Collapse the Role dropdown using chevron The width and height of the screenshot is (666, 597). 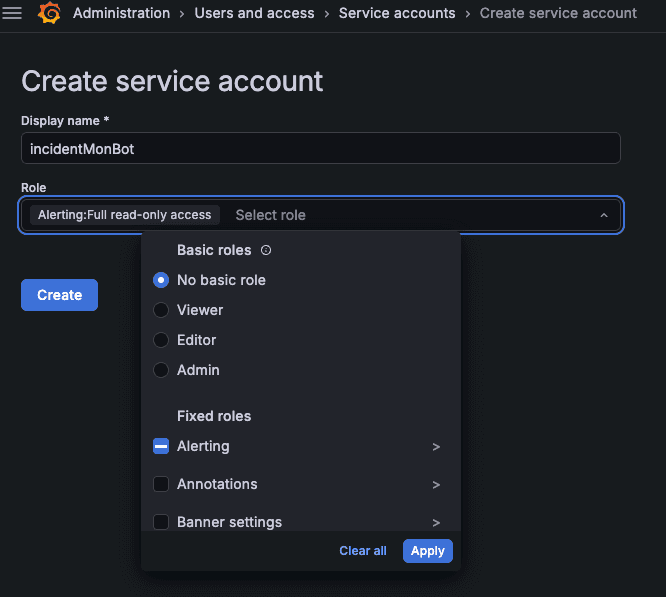[604, 215]
